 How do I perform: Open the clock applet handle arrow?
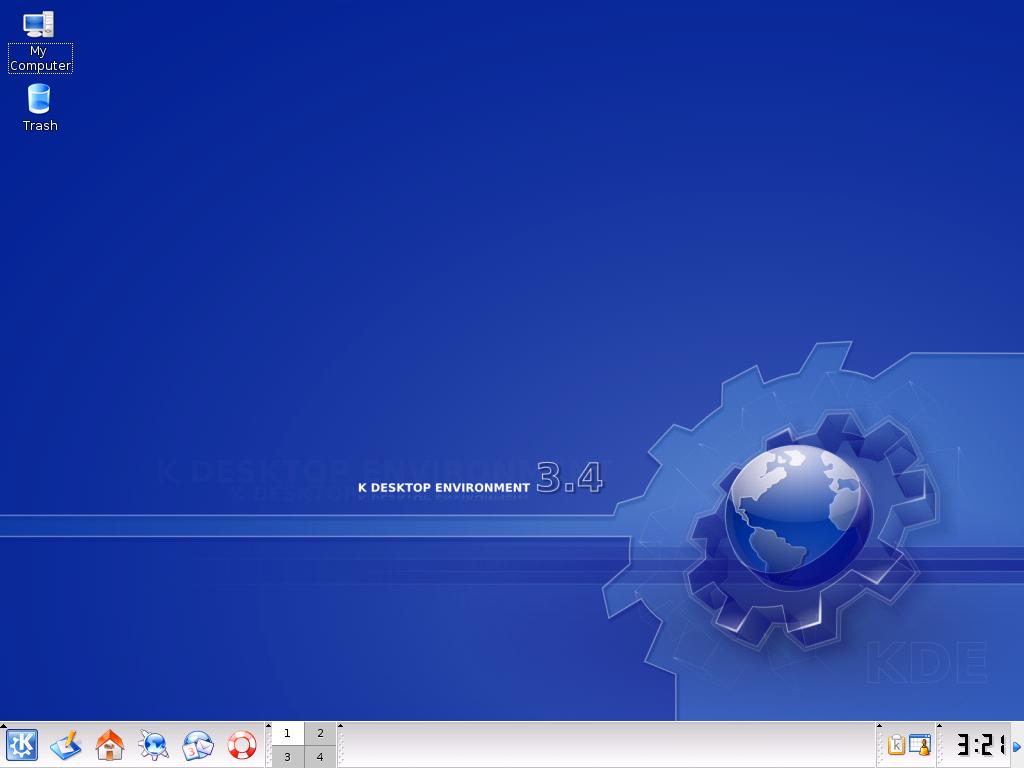(939, 726)
